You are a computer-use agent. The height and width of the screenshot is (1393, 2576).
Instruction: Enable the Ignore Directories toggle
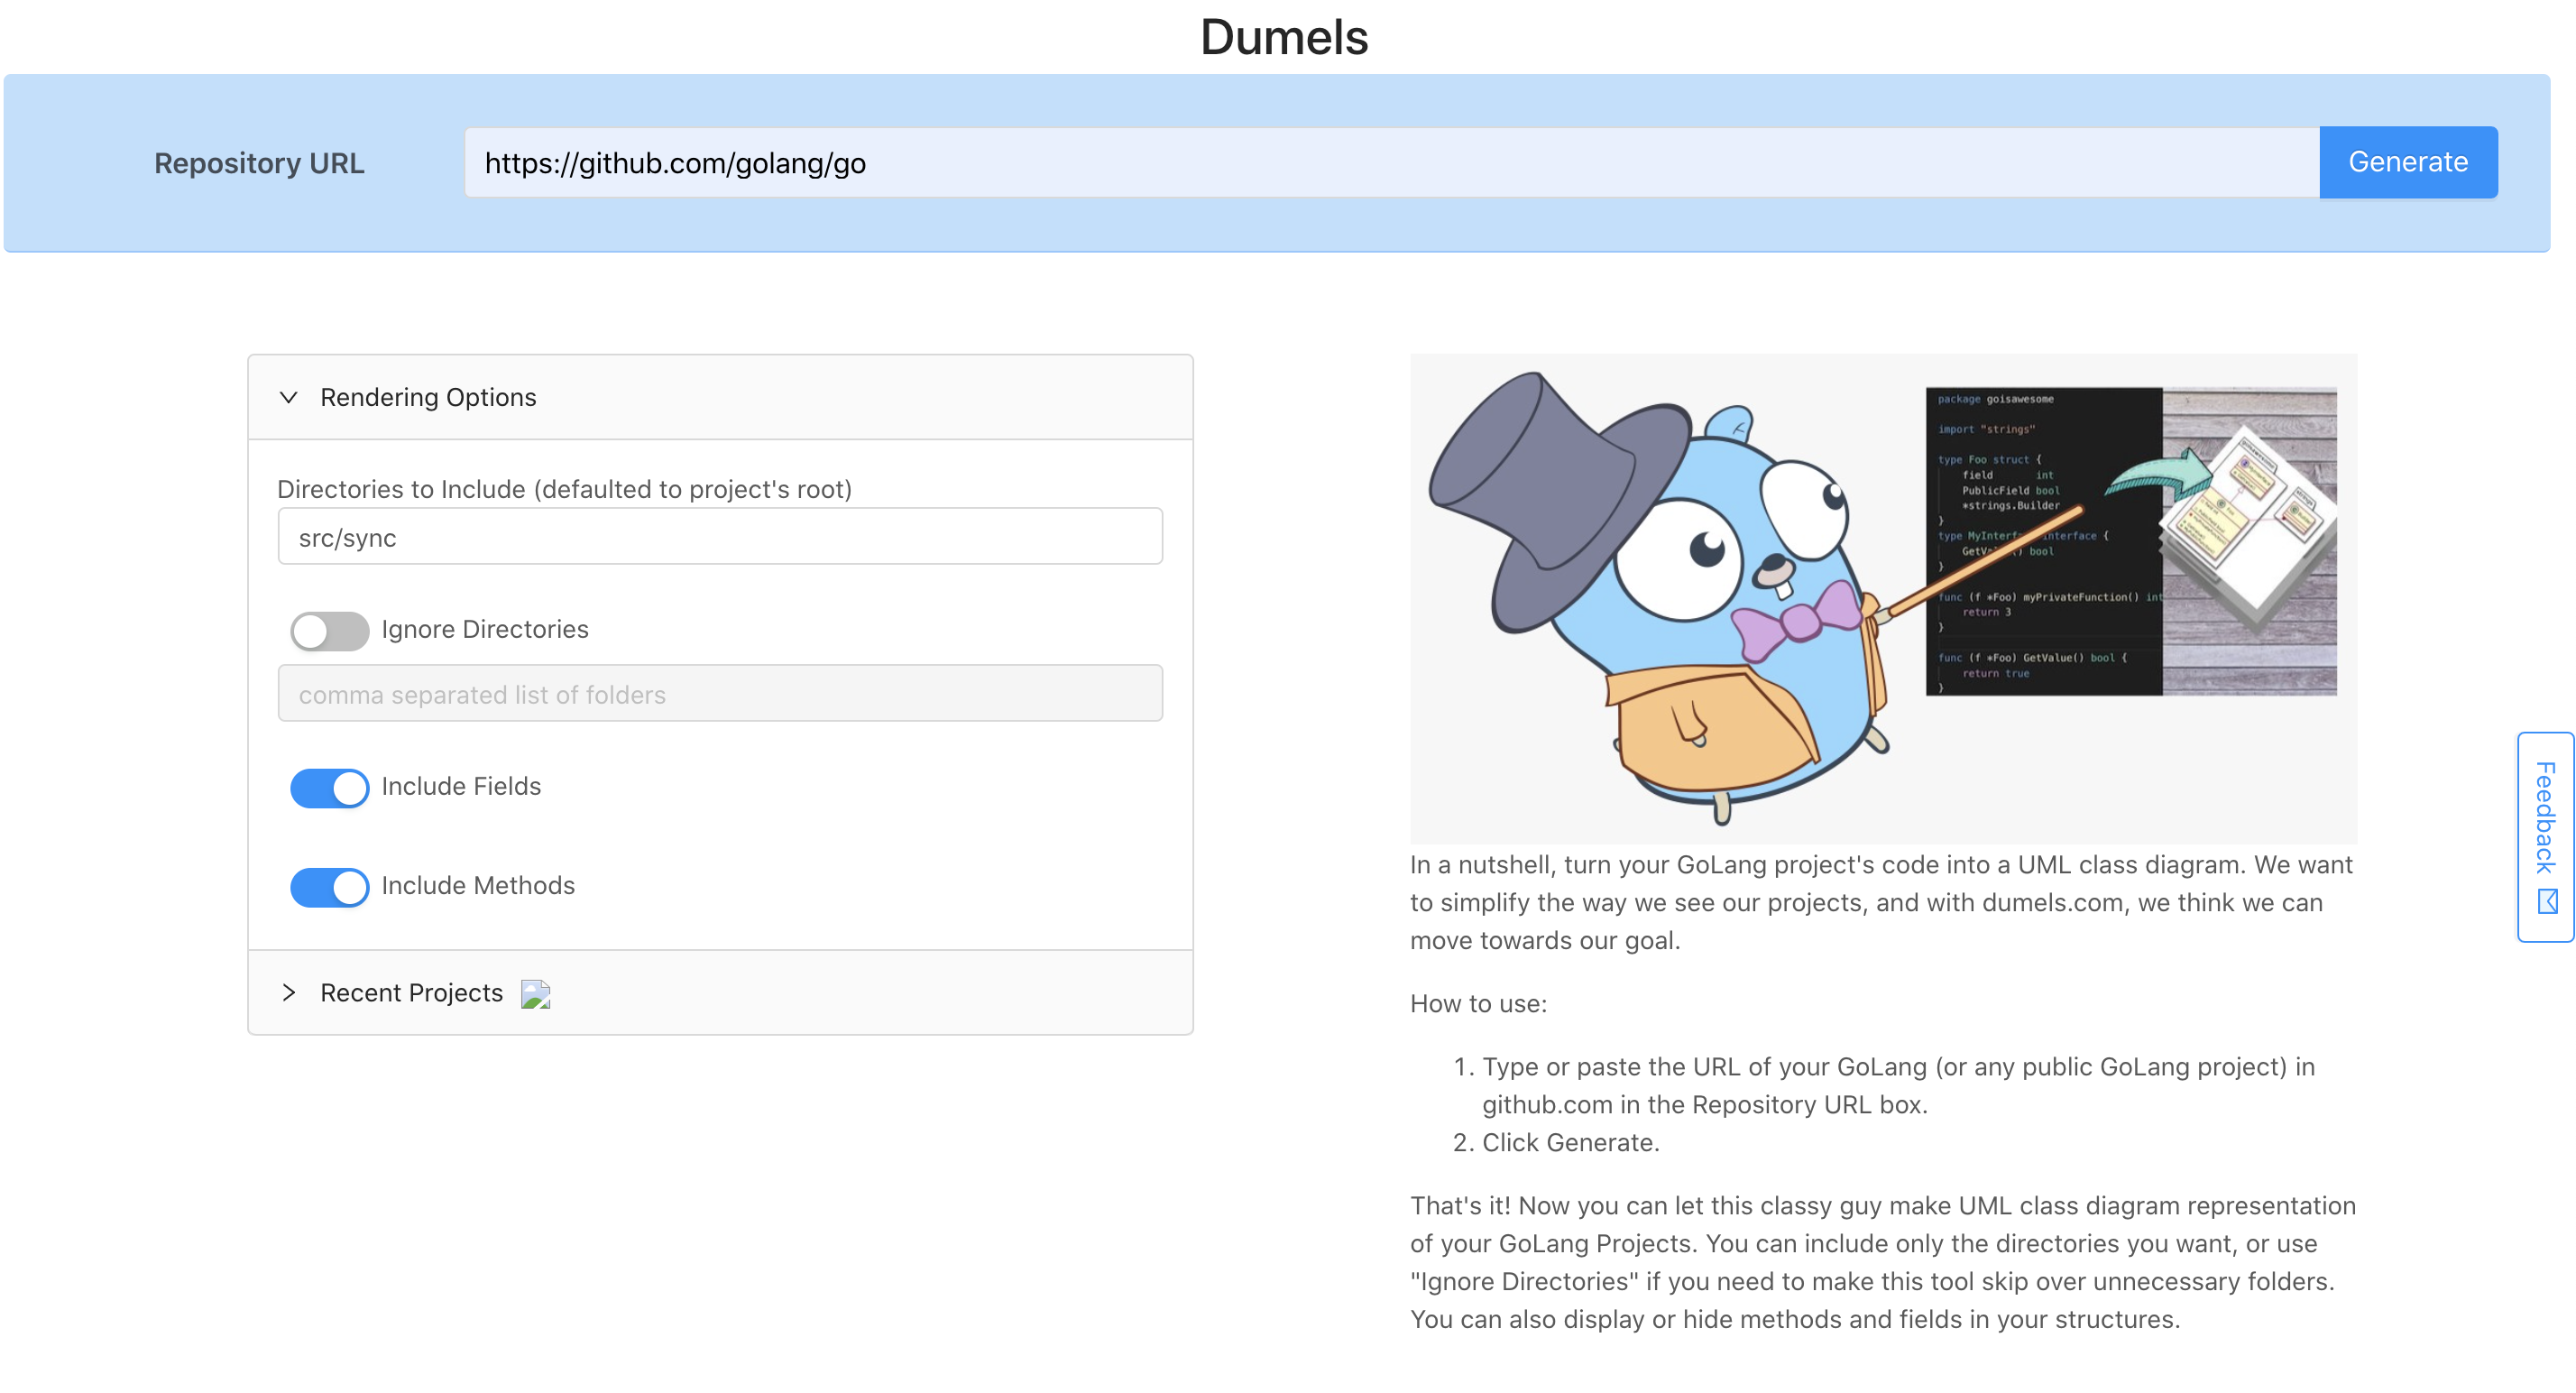tap(329, 630)
